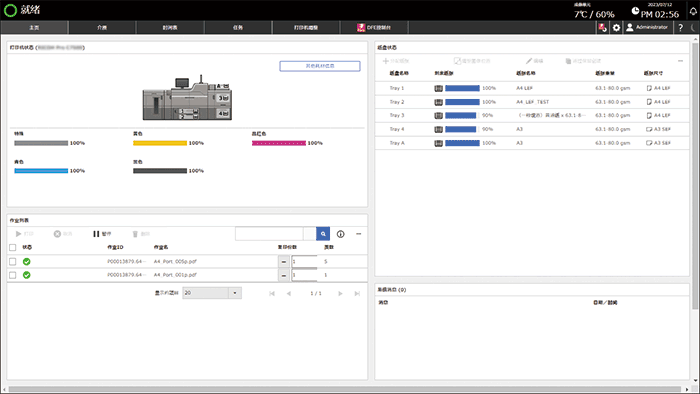Collapse the job list panel

pos(358,234)
